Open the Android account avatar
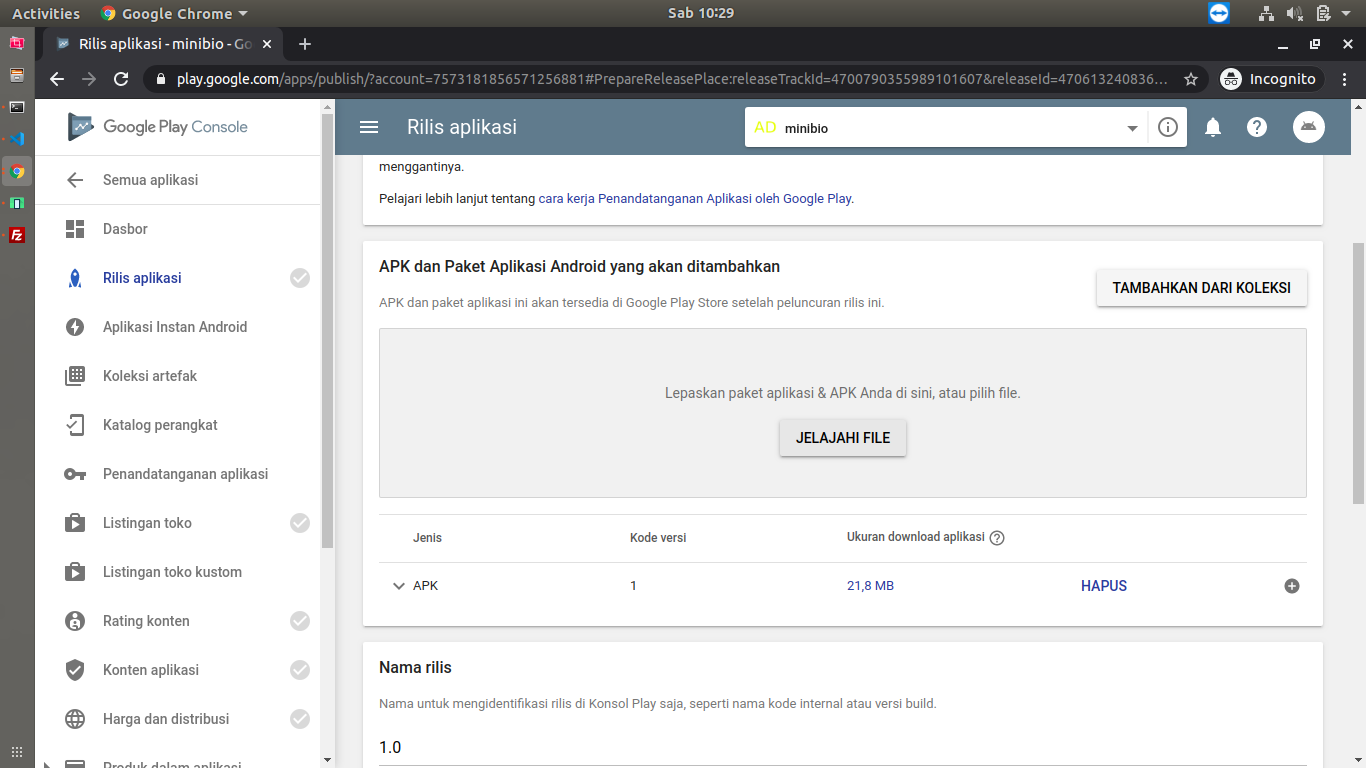1366x768 pixels. 1309,127
